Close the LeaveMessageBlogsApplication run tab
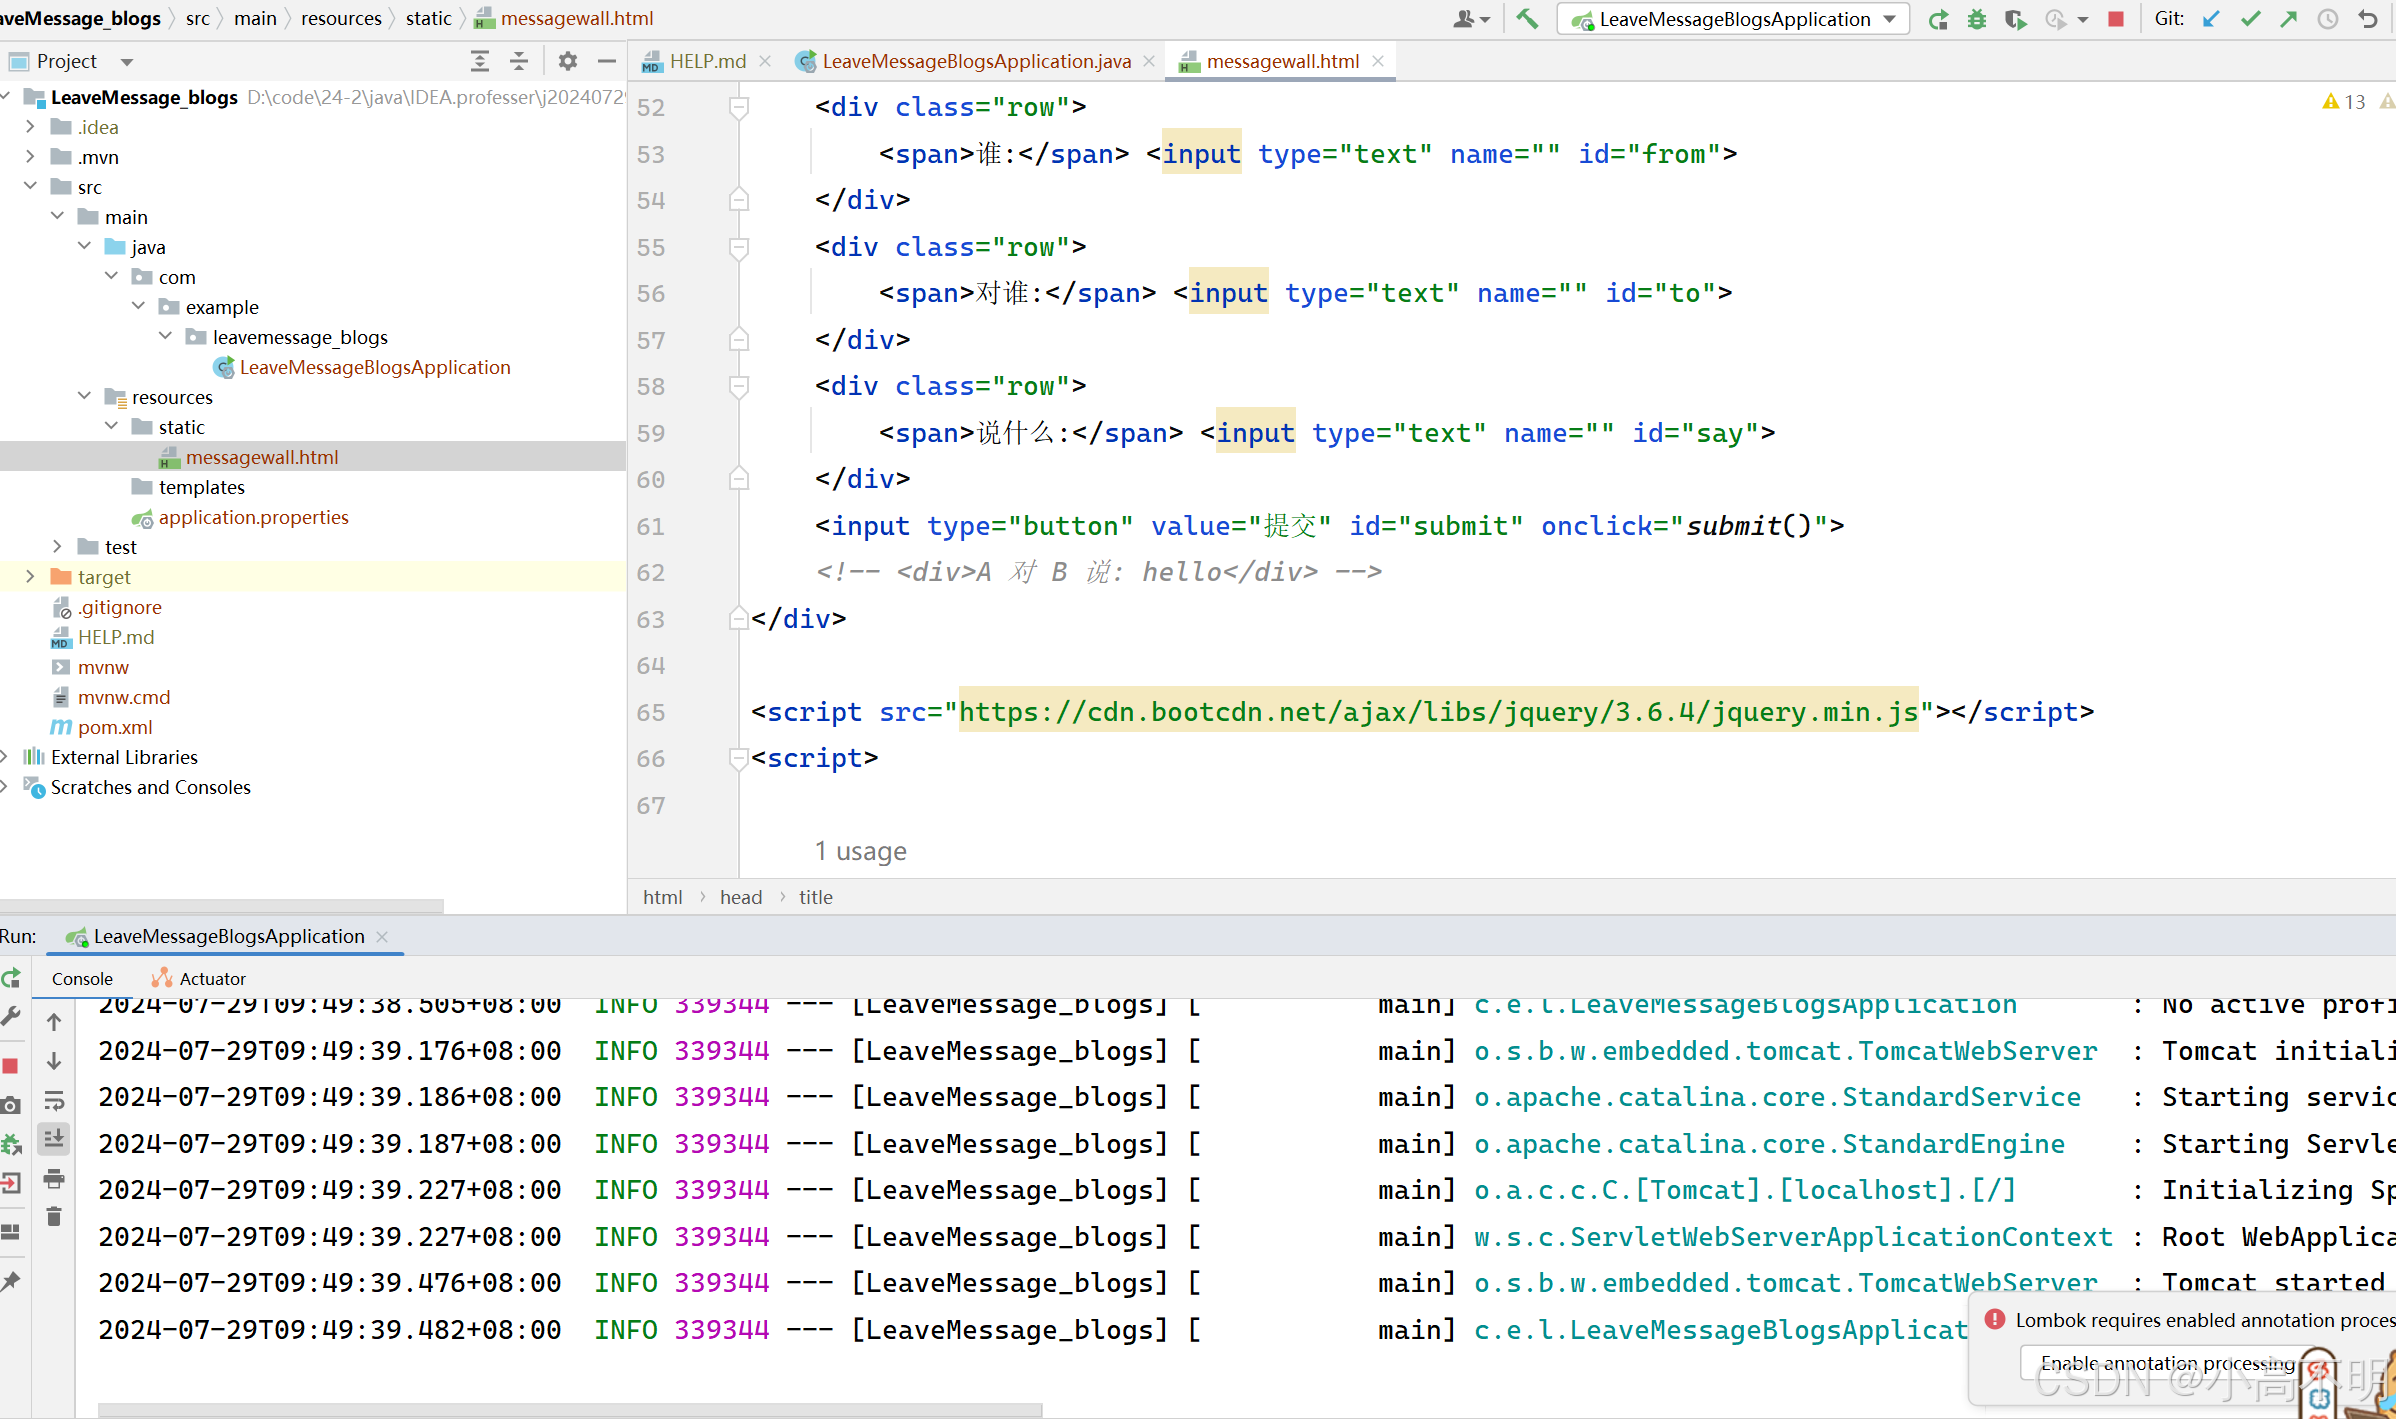This screenshot has height=1419, width=2396. tap(382, 937)
